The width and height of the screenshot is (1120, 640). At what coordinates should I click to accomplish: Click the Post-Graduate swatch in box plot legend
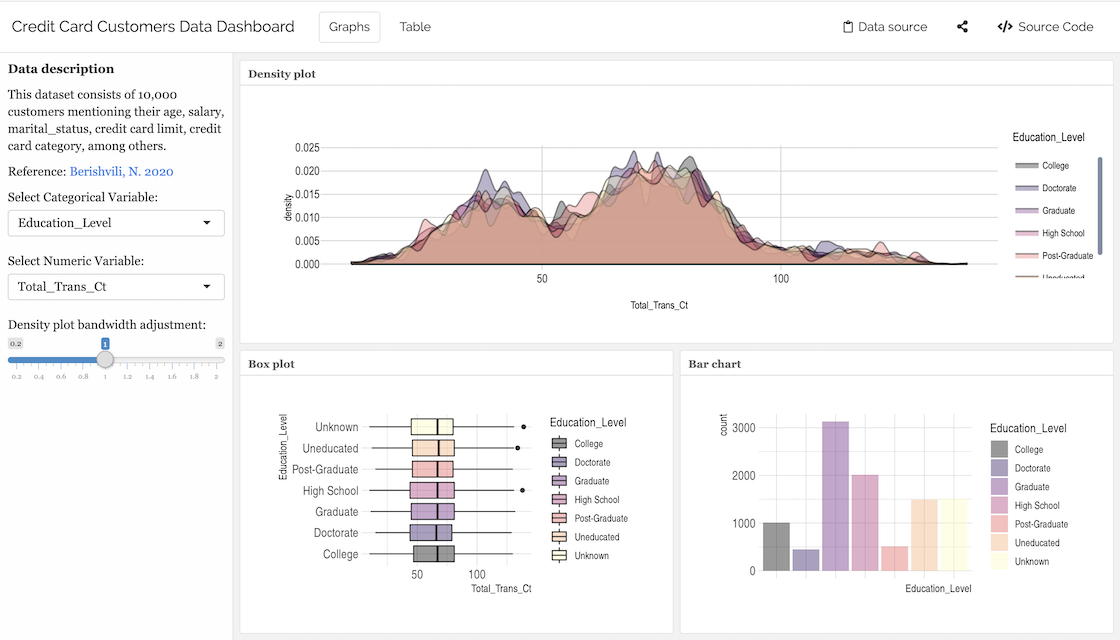[x=559, y=518]
